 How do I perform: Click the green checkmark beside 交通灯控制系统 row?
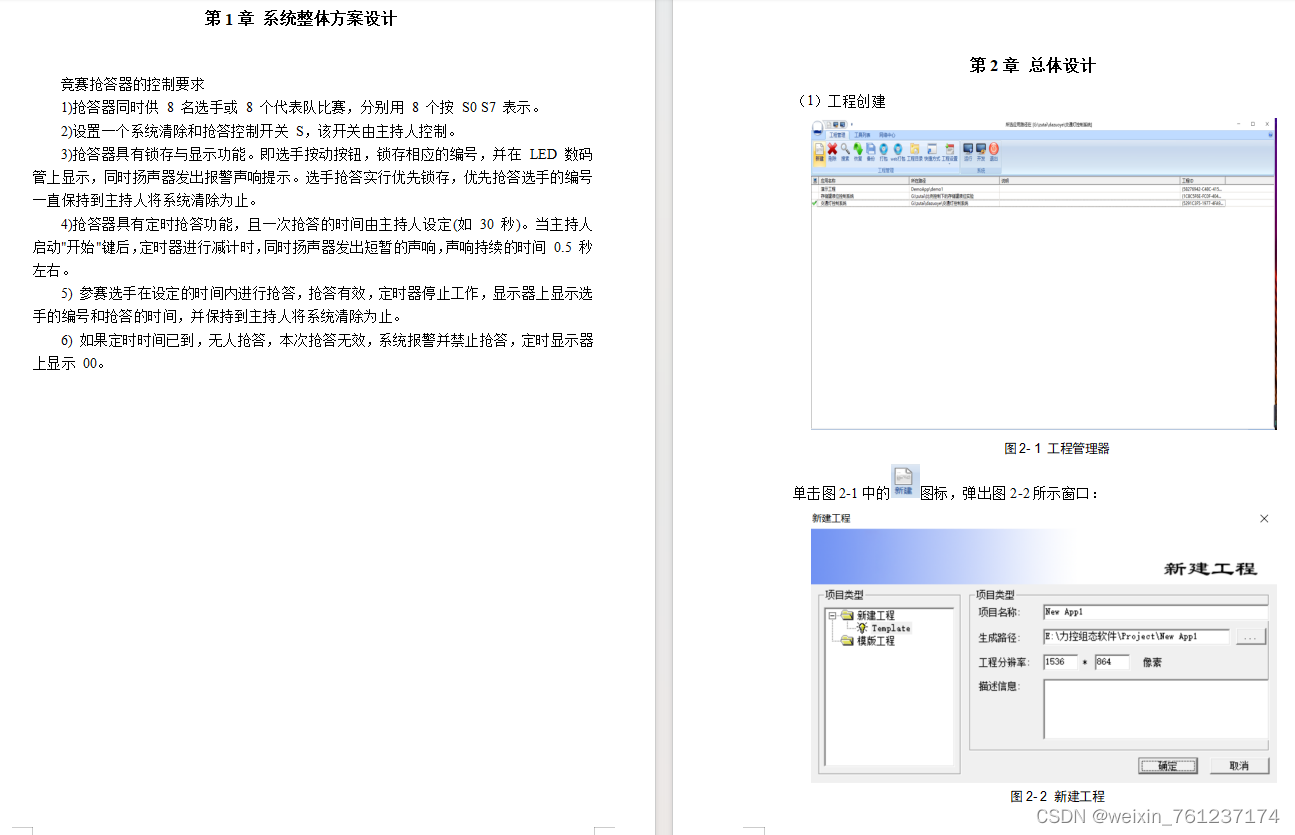point(815,203)
